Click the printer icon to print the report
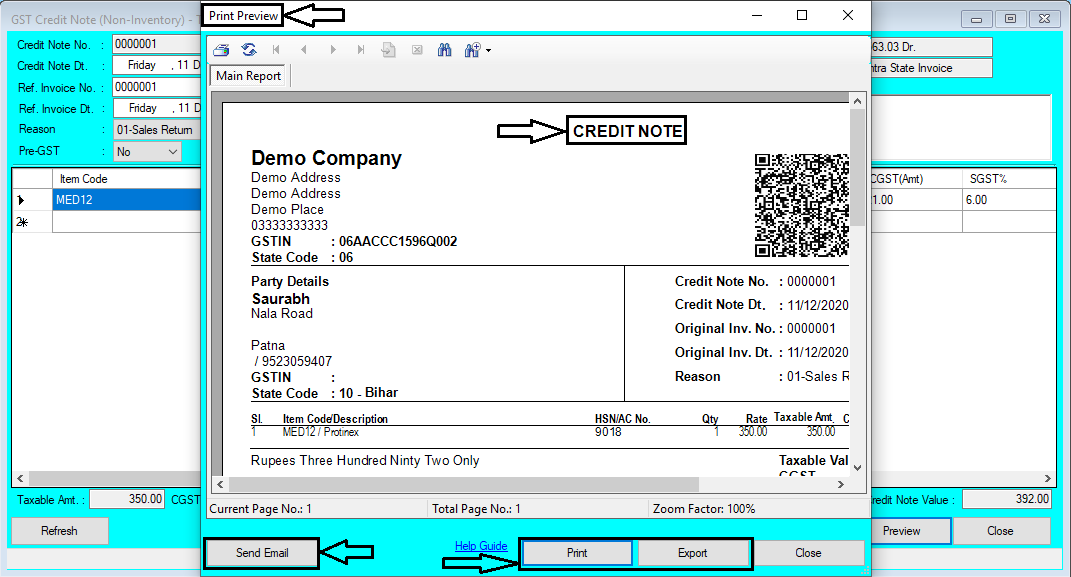The height and width of the screenshot is (577, 1071). [x=221, y=49]
